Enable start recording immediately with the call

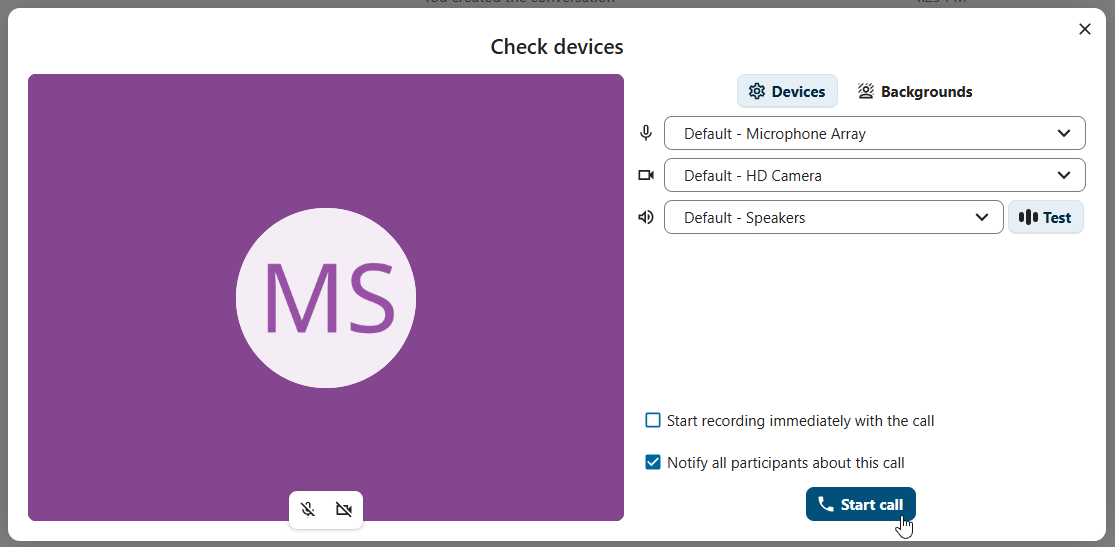653,420
